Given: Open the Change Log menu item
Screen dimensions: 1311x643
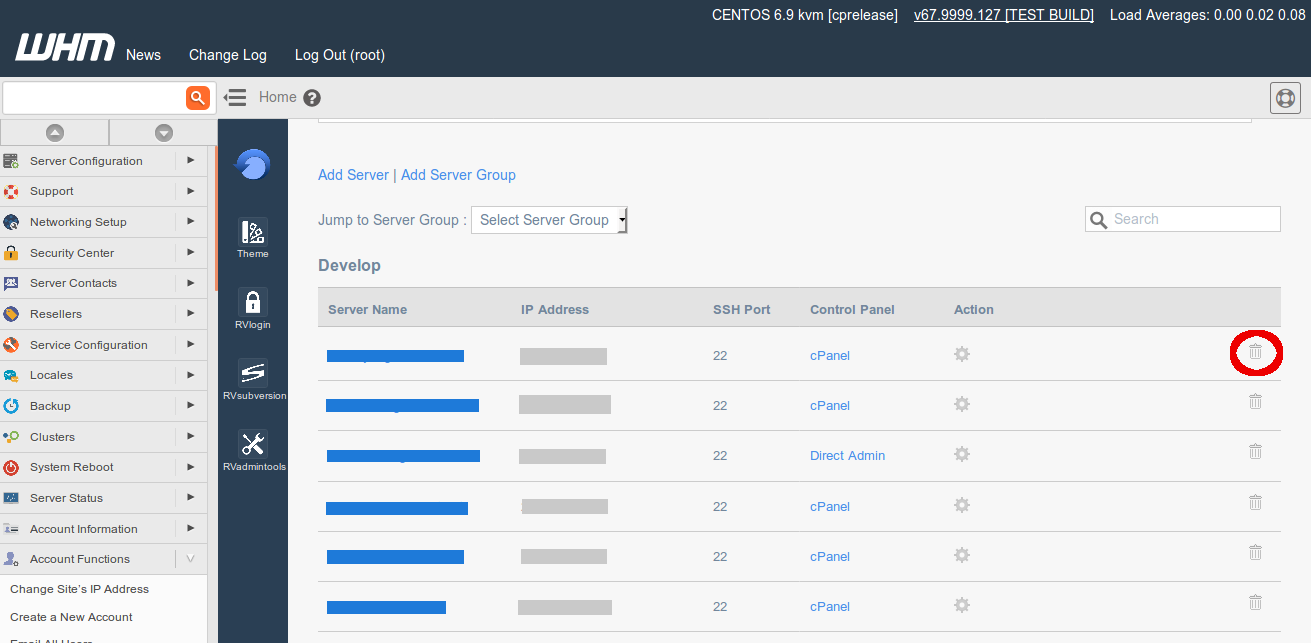Looking at the screenshot, I should [x=228, y=55].
